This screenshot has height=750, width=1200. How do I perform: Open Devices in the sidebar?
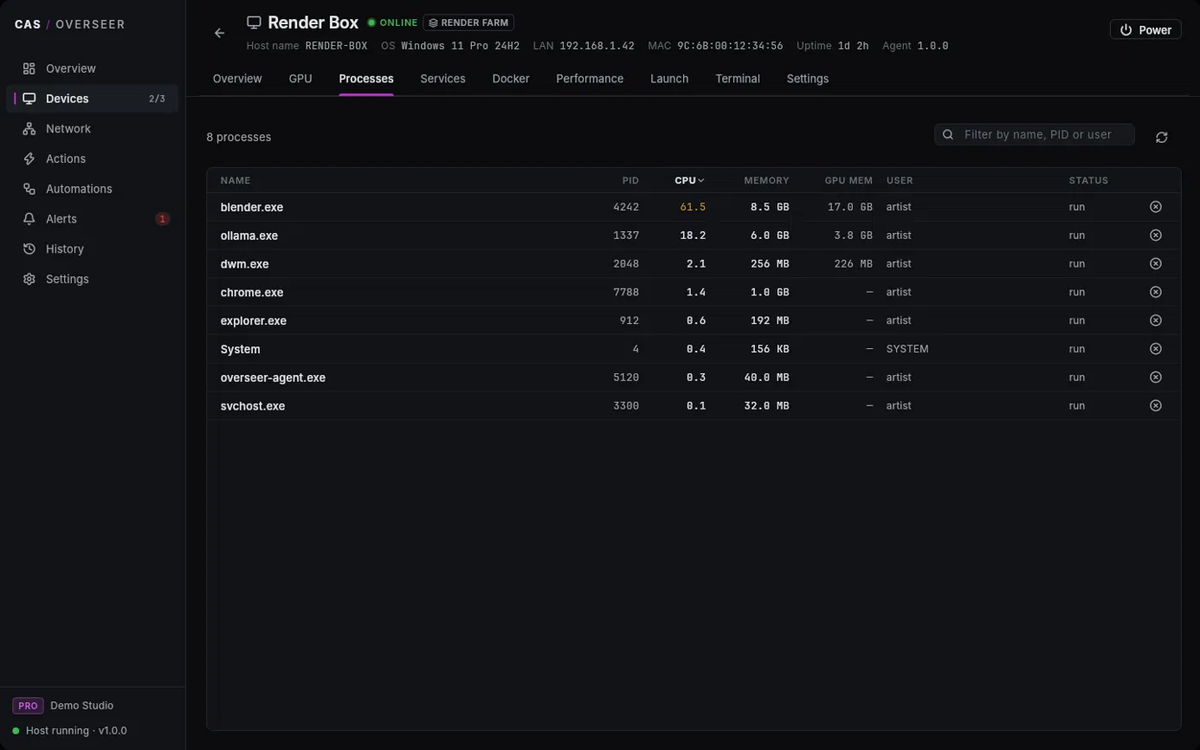[92, 99]
